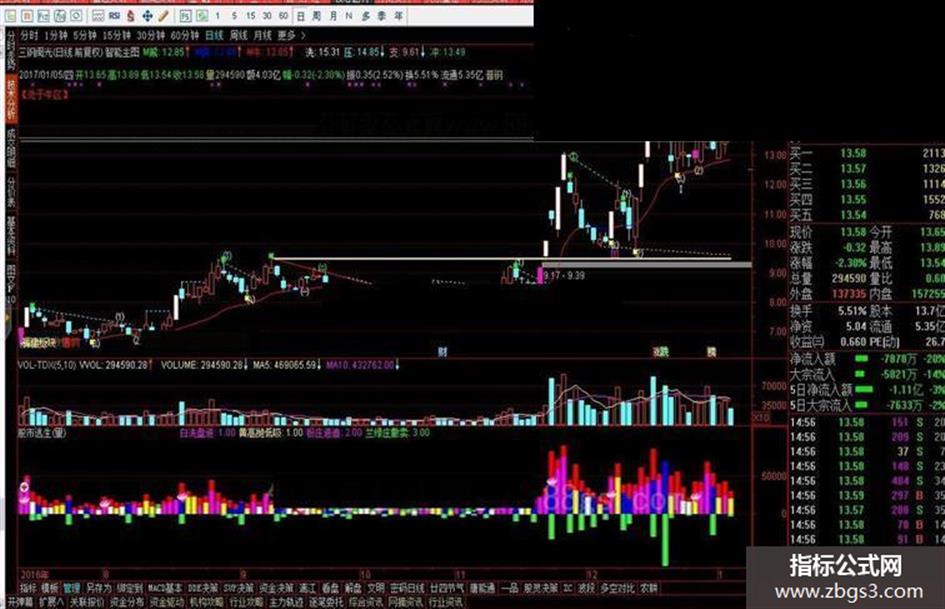
Task: Select the 密码日线 template tab
Action: click(407, 588)
